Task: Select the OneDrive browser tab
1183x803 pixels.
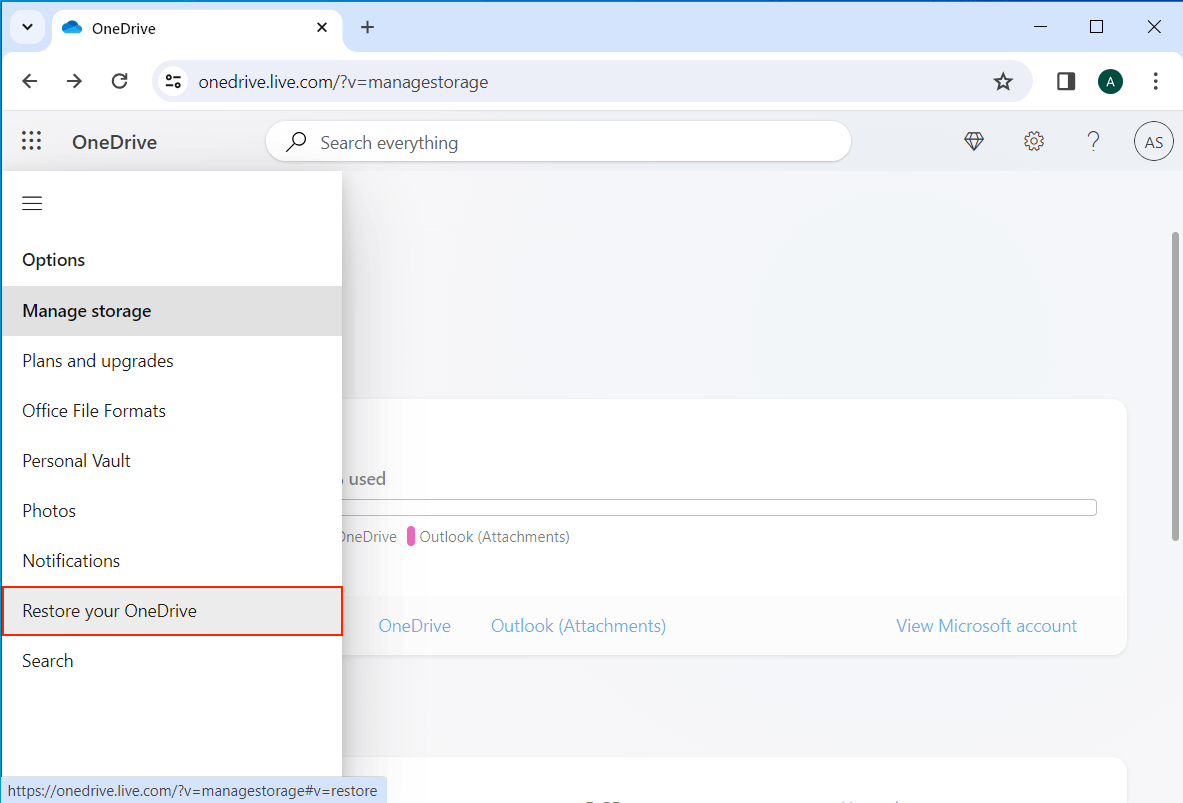Action: 196,28
